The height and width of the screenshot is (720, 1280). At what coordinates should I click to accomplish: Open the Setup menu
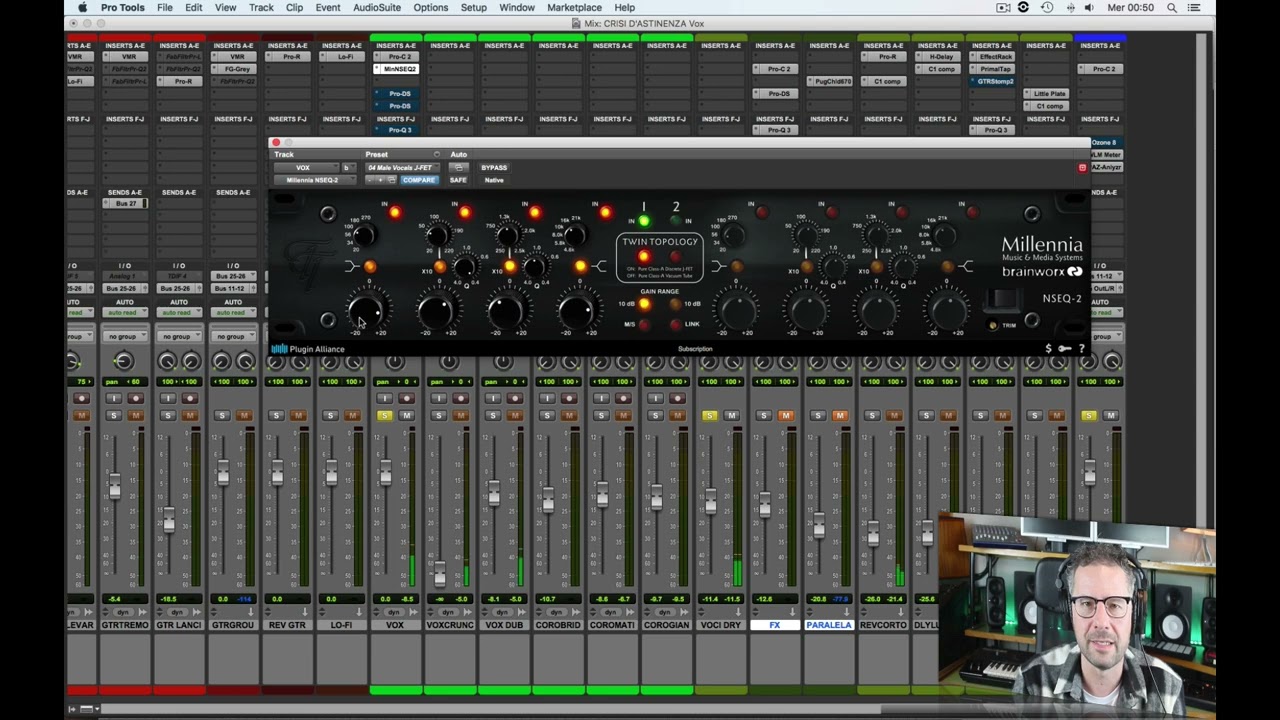474,8
